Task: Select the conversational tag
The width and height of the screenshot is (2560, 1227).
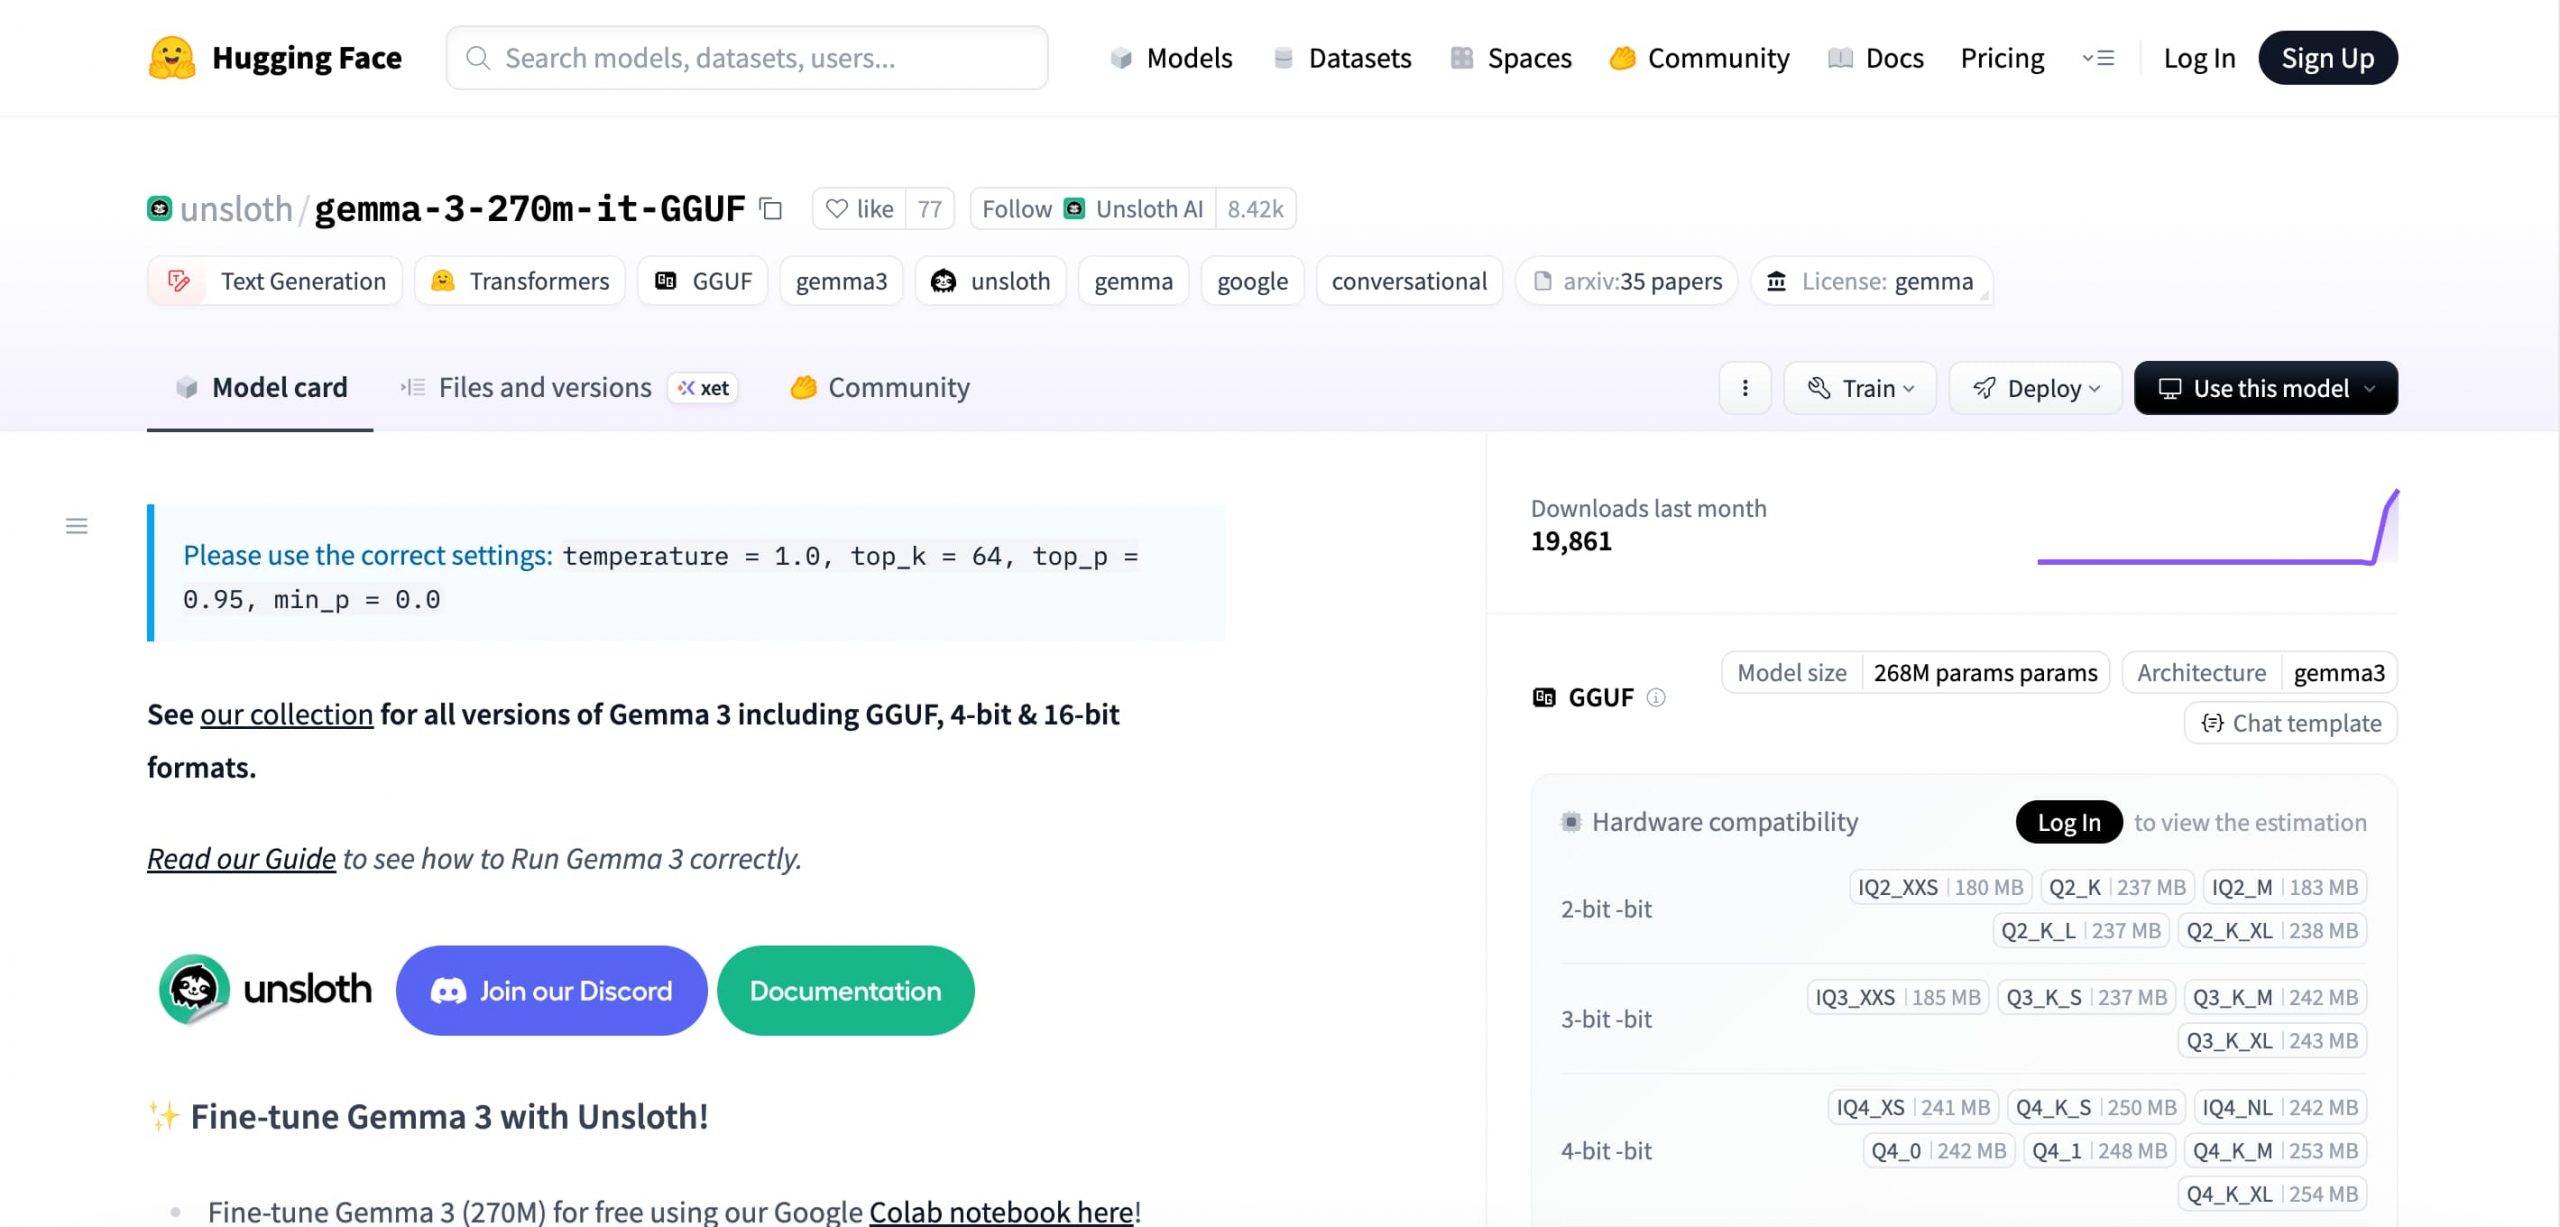Action: click(1409, 281)
